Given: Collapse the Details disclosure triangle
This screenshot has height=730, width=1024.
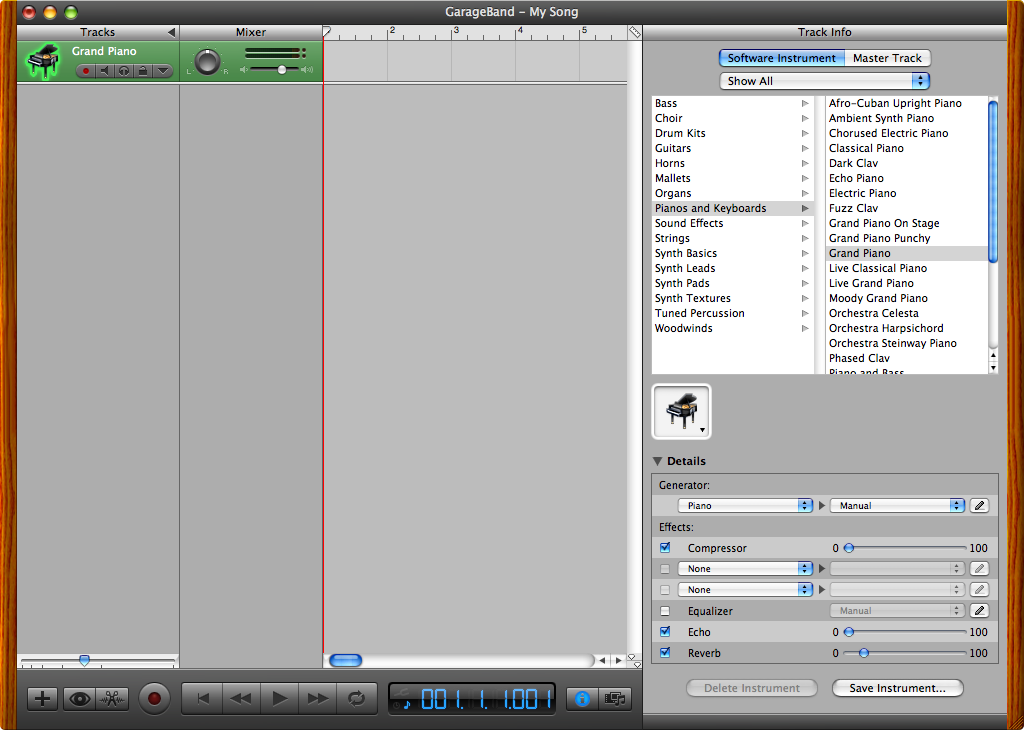Looking at the screenshot, I should [x=657, y=461].
